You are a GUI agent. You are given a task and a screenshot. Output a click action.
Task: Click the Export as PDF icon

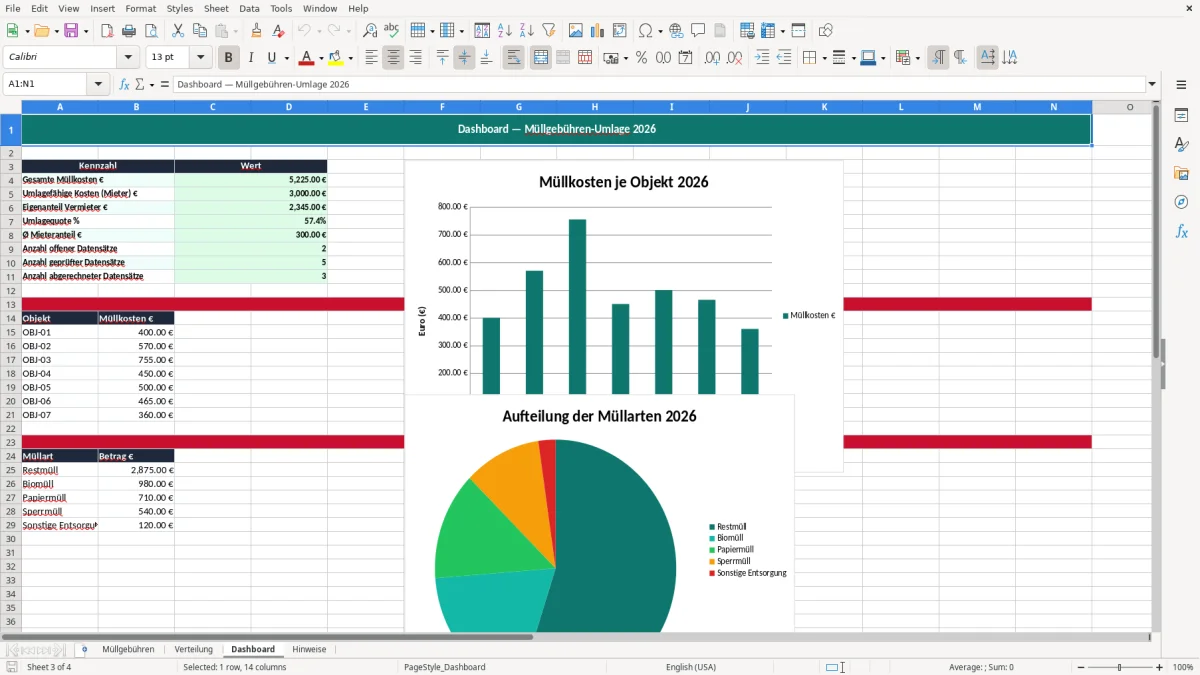coord(107,31)
